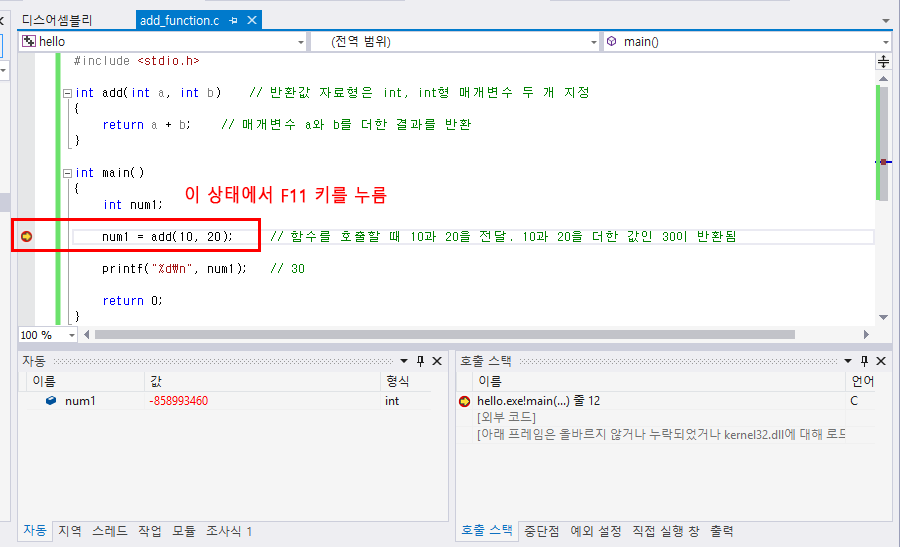Click the horizontal scrollbar left arrow
Image resolution: width=900 pixels, height=547 pixels.
pyautogui.click(x=87, y=335)
